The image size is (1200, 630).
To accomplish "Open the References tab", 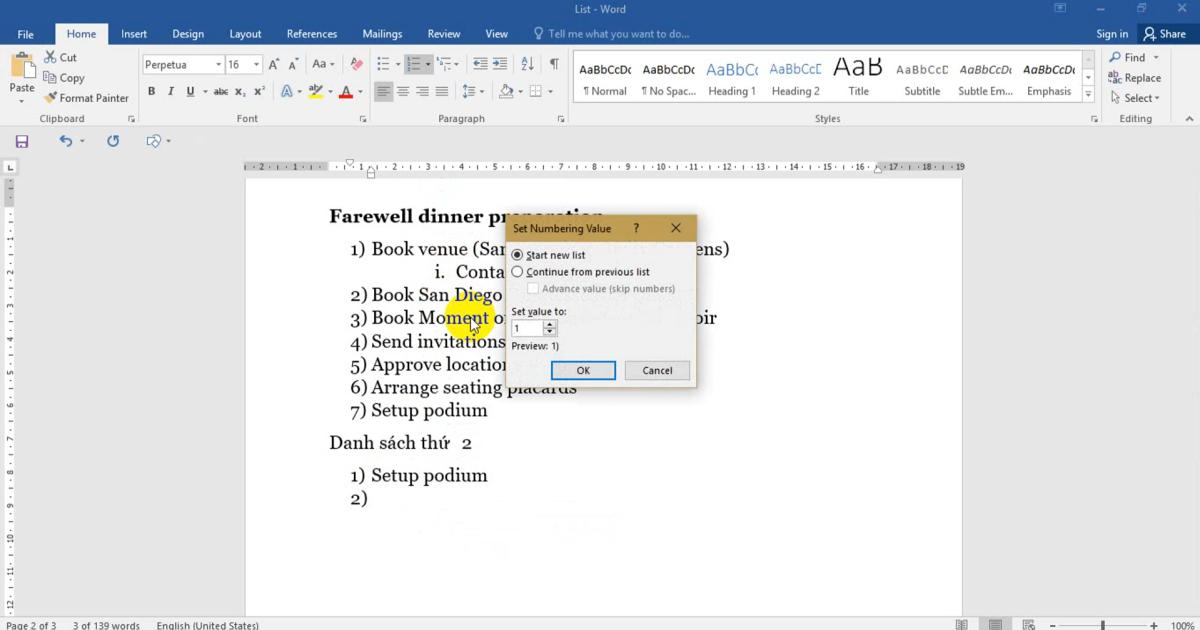I will pos(311,34).
